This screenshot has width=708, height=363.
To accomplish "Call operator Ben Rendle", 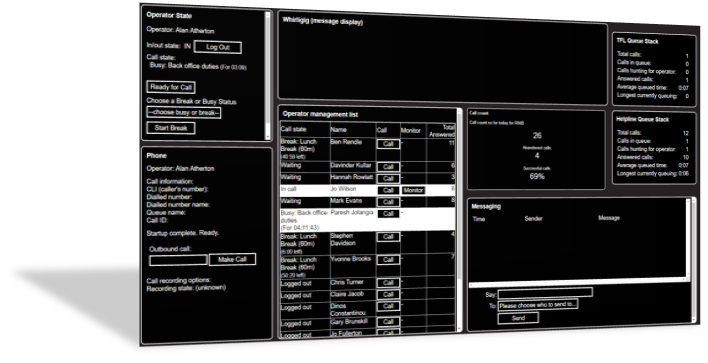I will pyautogui.click(x=388, y=144).
